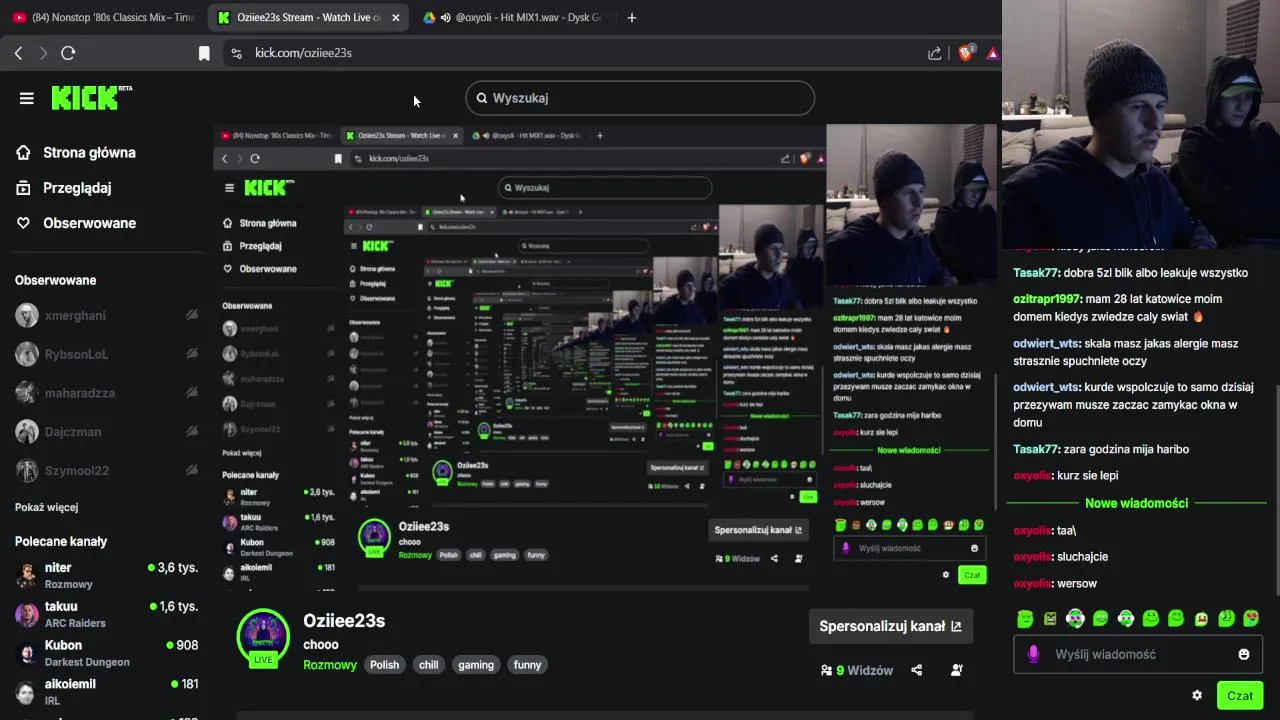Open site settings icon before kick.com URL

236,53
